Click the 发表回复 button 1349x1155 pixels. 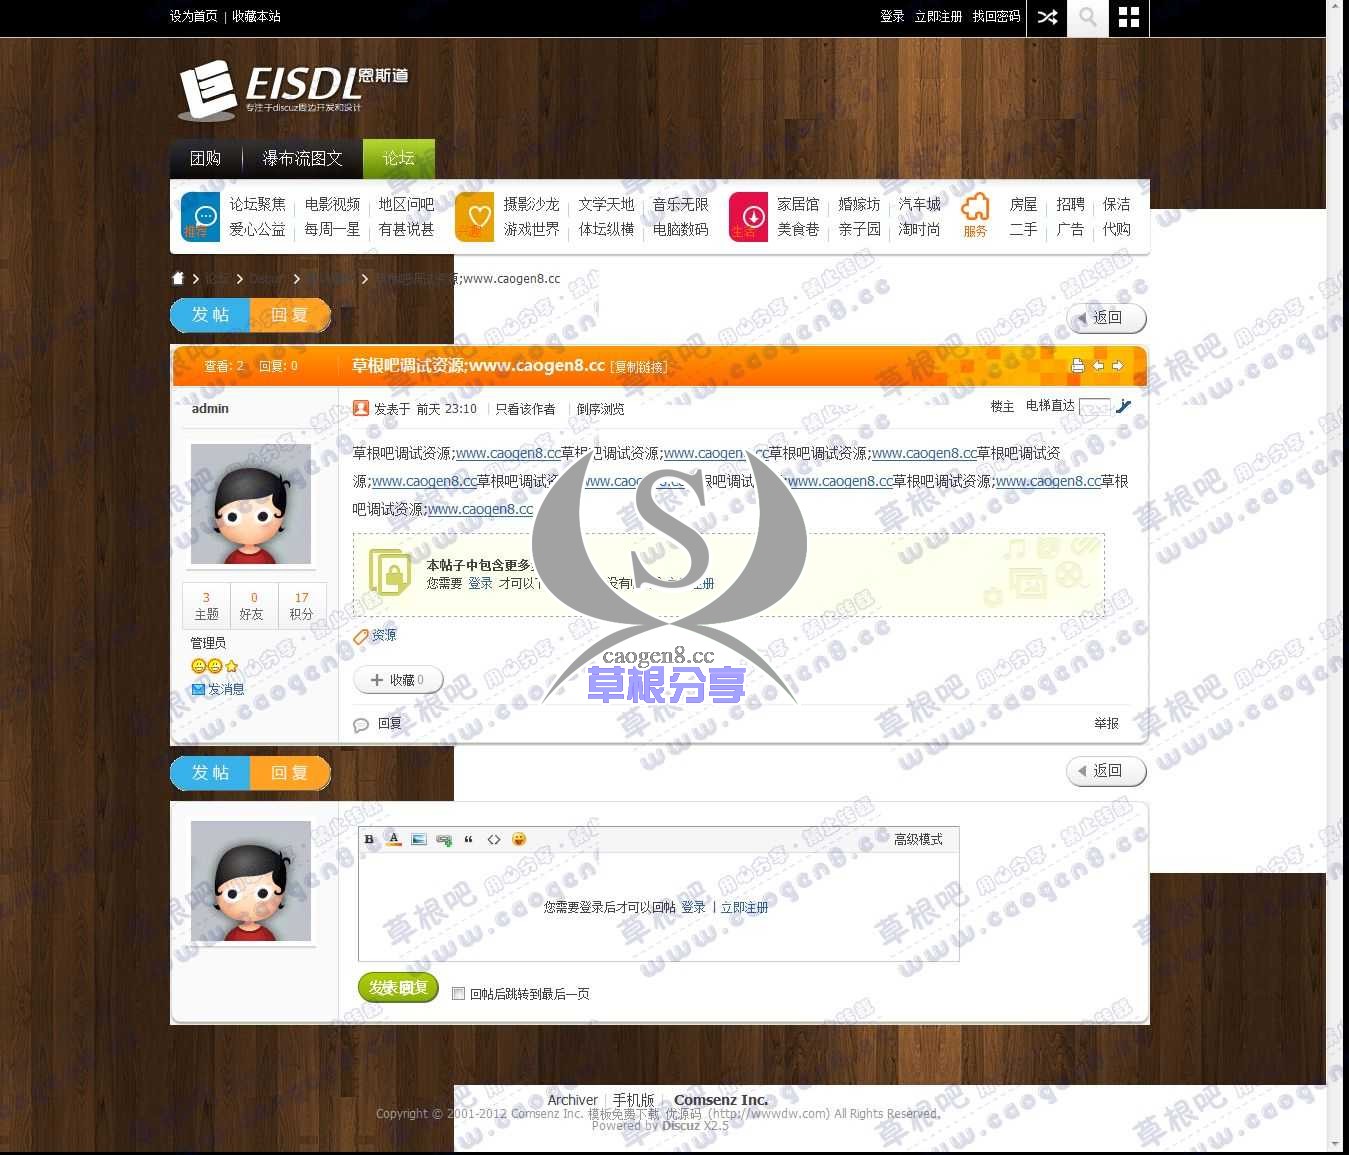(x=397, y=988)
